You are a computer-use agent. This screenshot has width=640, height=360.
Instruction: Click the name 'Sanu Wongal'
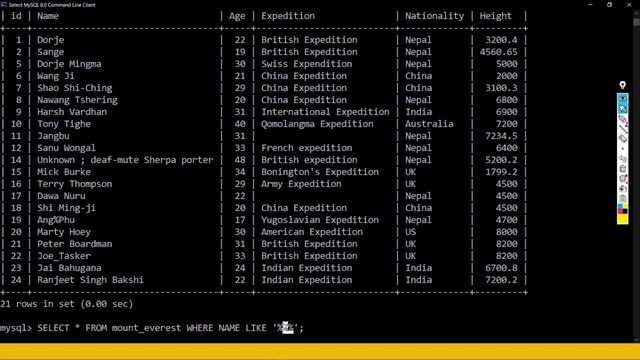click(x=66, y=148)
